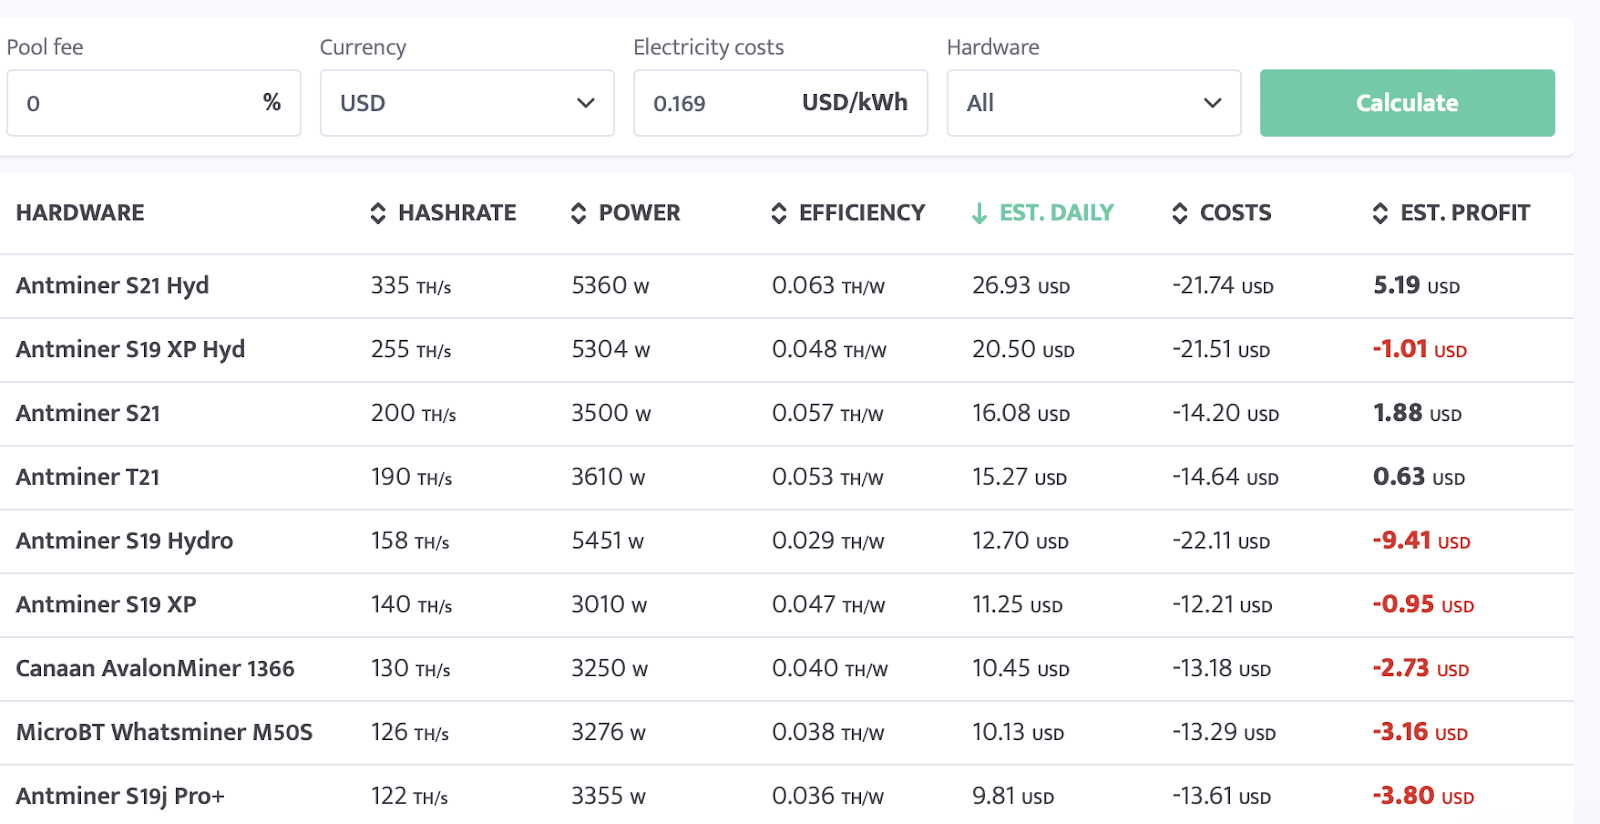1600x824 pixels.
Task: Select the MicroBT Whatsminer M50S name
Action: [x=164, y=732]
